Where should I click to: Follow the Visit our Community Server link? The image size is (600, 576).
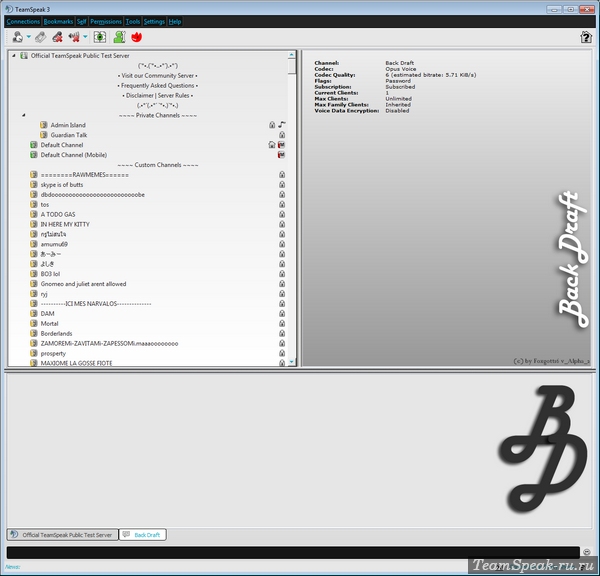tap(158, 76)
